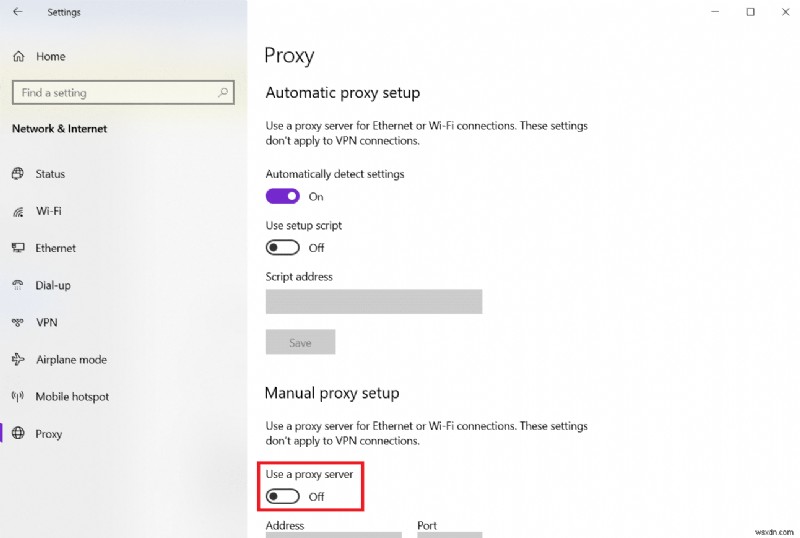Enable the Use setup script toggle
Image resolution: width=800 pixels, height=538 pixels.
(x=283, y=247)
